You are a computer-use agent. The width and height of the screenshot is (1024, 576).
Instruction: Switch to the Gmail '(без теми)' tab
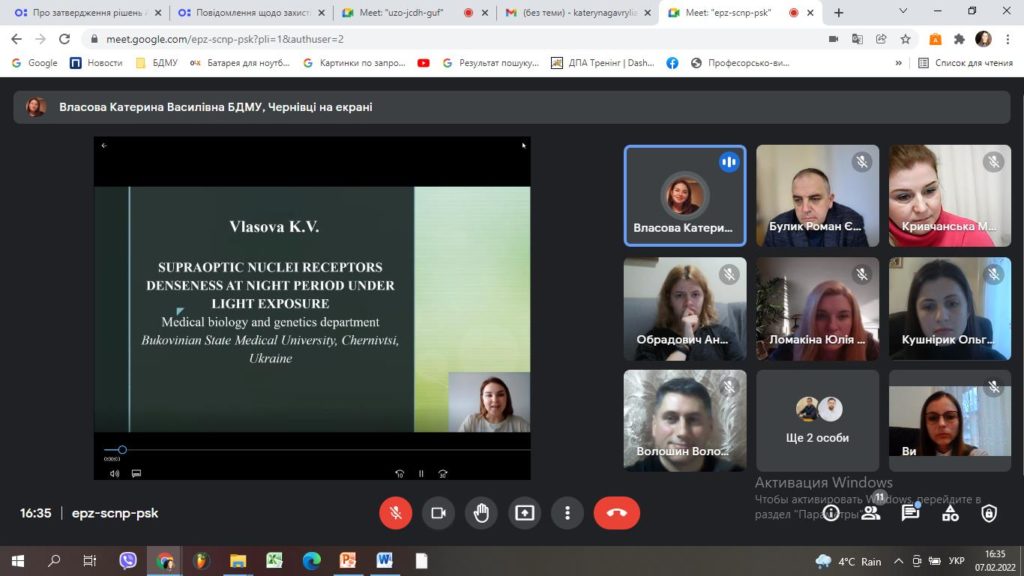(x=568, y=13)
